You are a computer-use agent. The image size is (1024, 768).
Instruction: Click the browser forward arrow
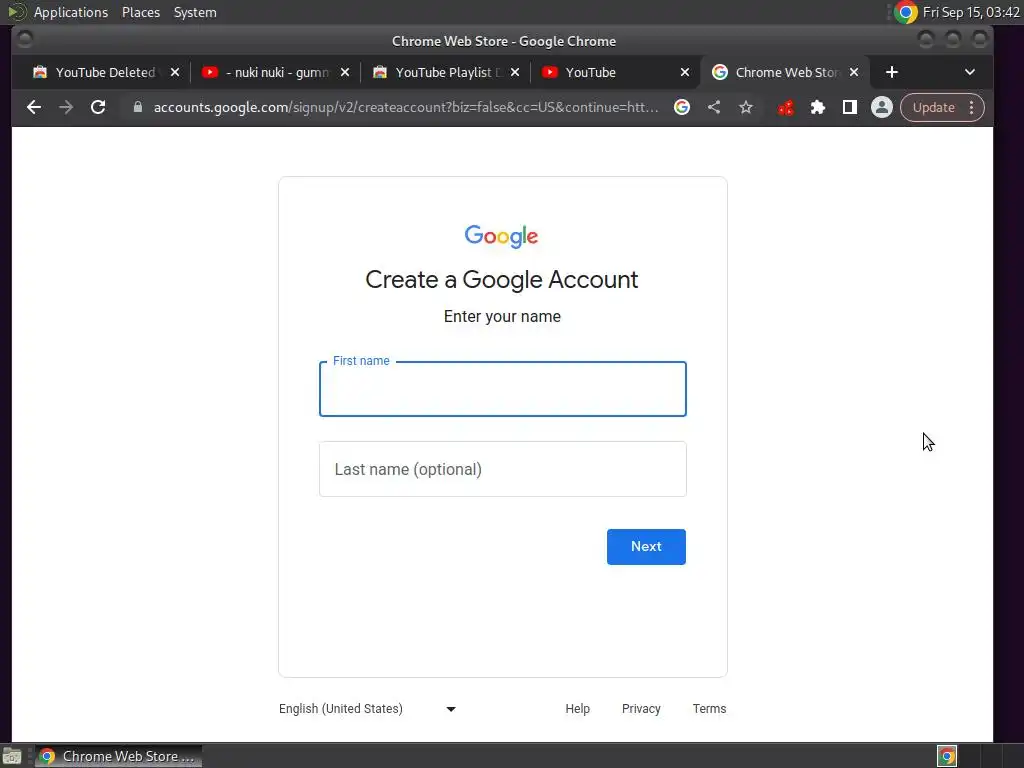pos(66,107)
